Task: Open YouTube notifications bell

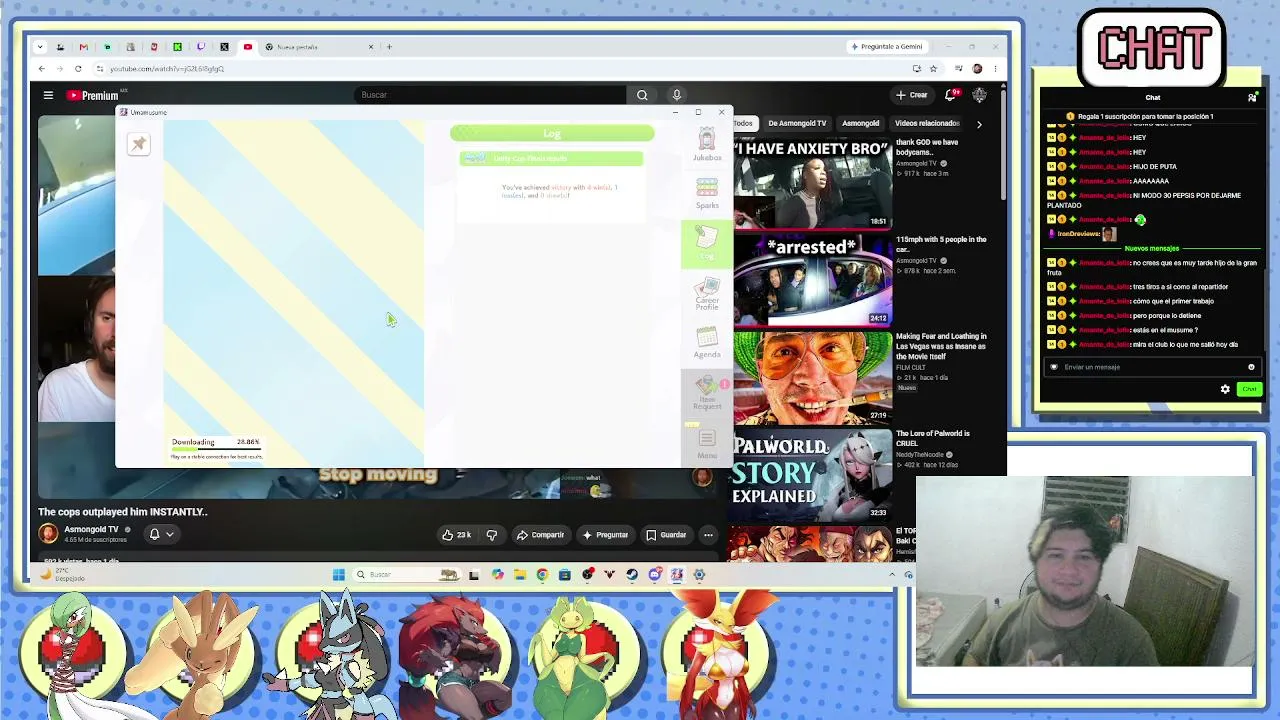Action: point(951,95)
